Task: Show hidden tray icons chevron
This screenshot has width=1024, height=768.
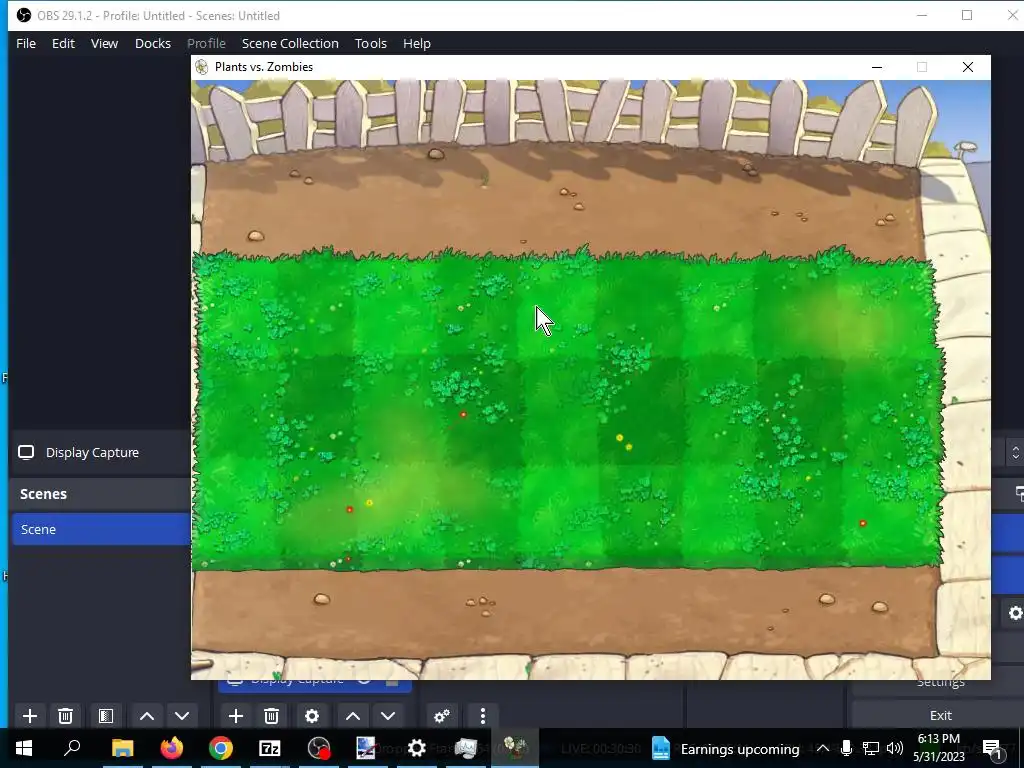Action: pos(822,748)
